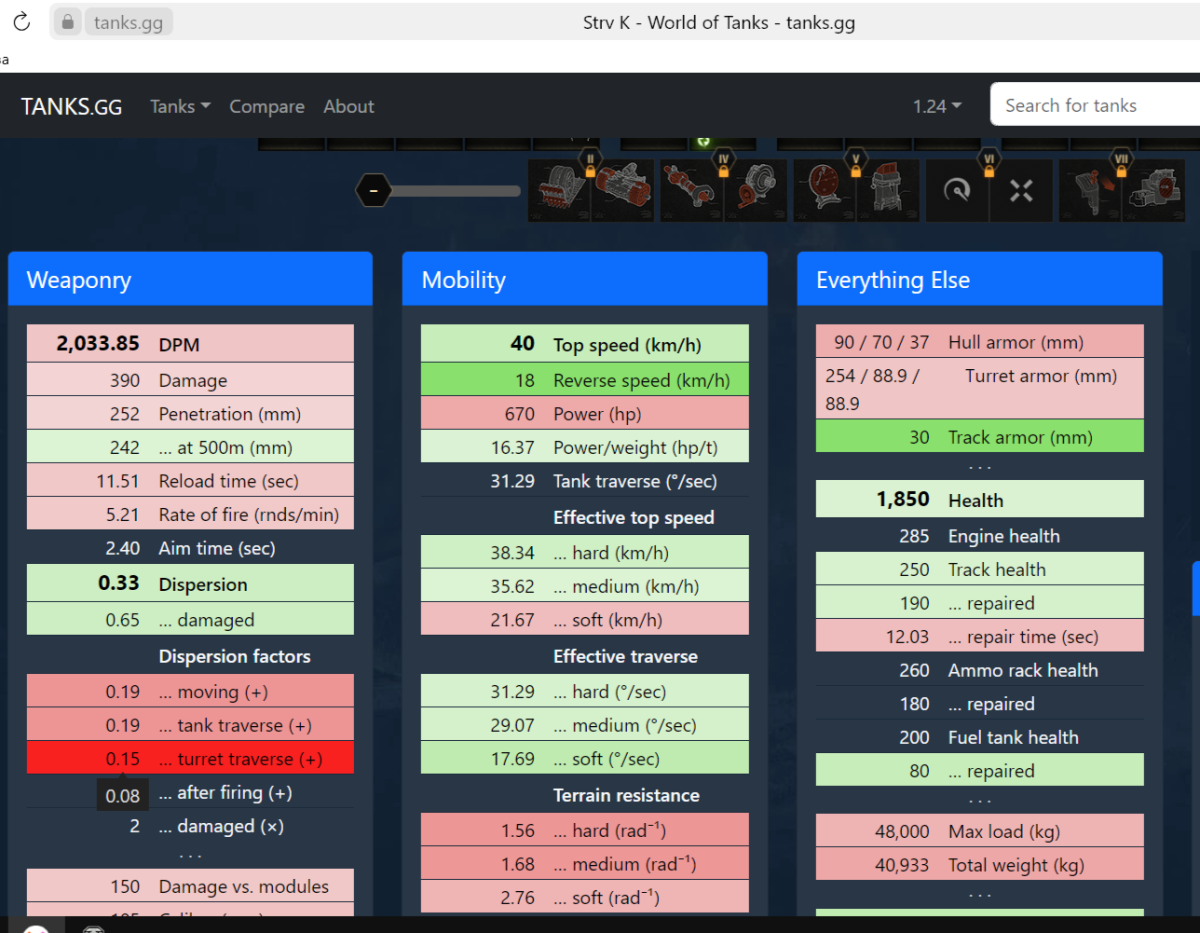1200x933 pixels.
Task: Click the level VII hexagon lock badge
Action: [1122, 163]
